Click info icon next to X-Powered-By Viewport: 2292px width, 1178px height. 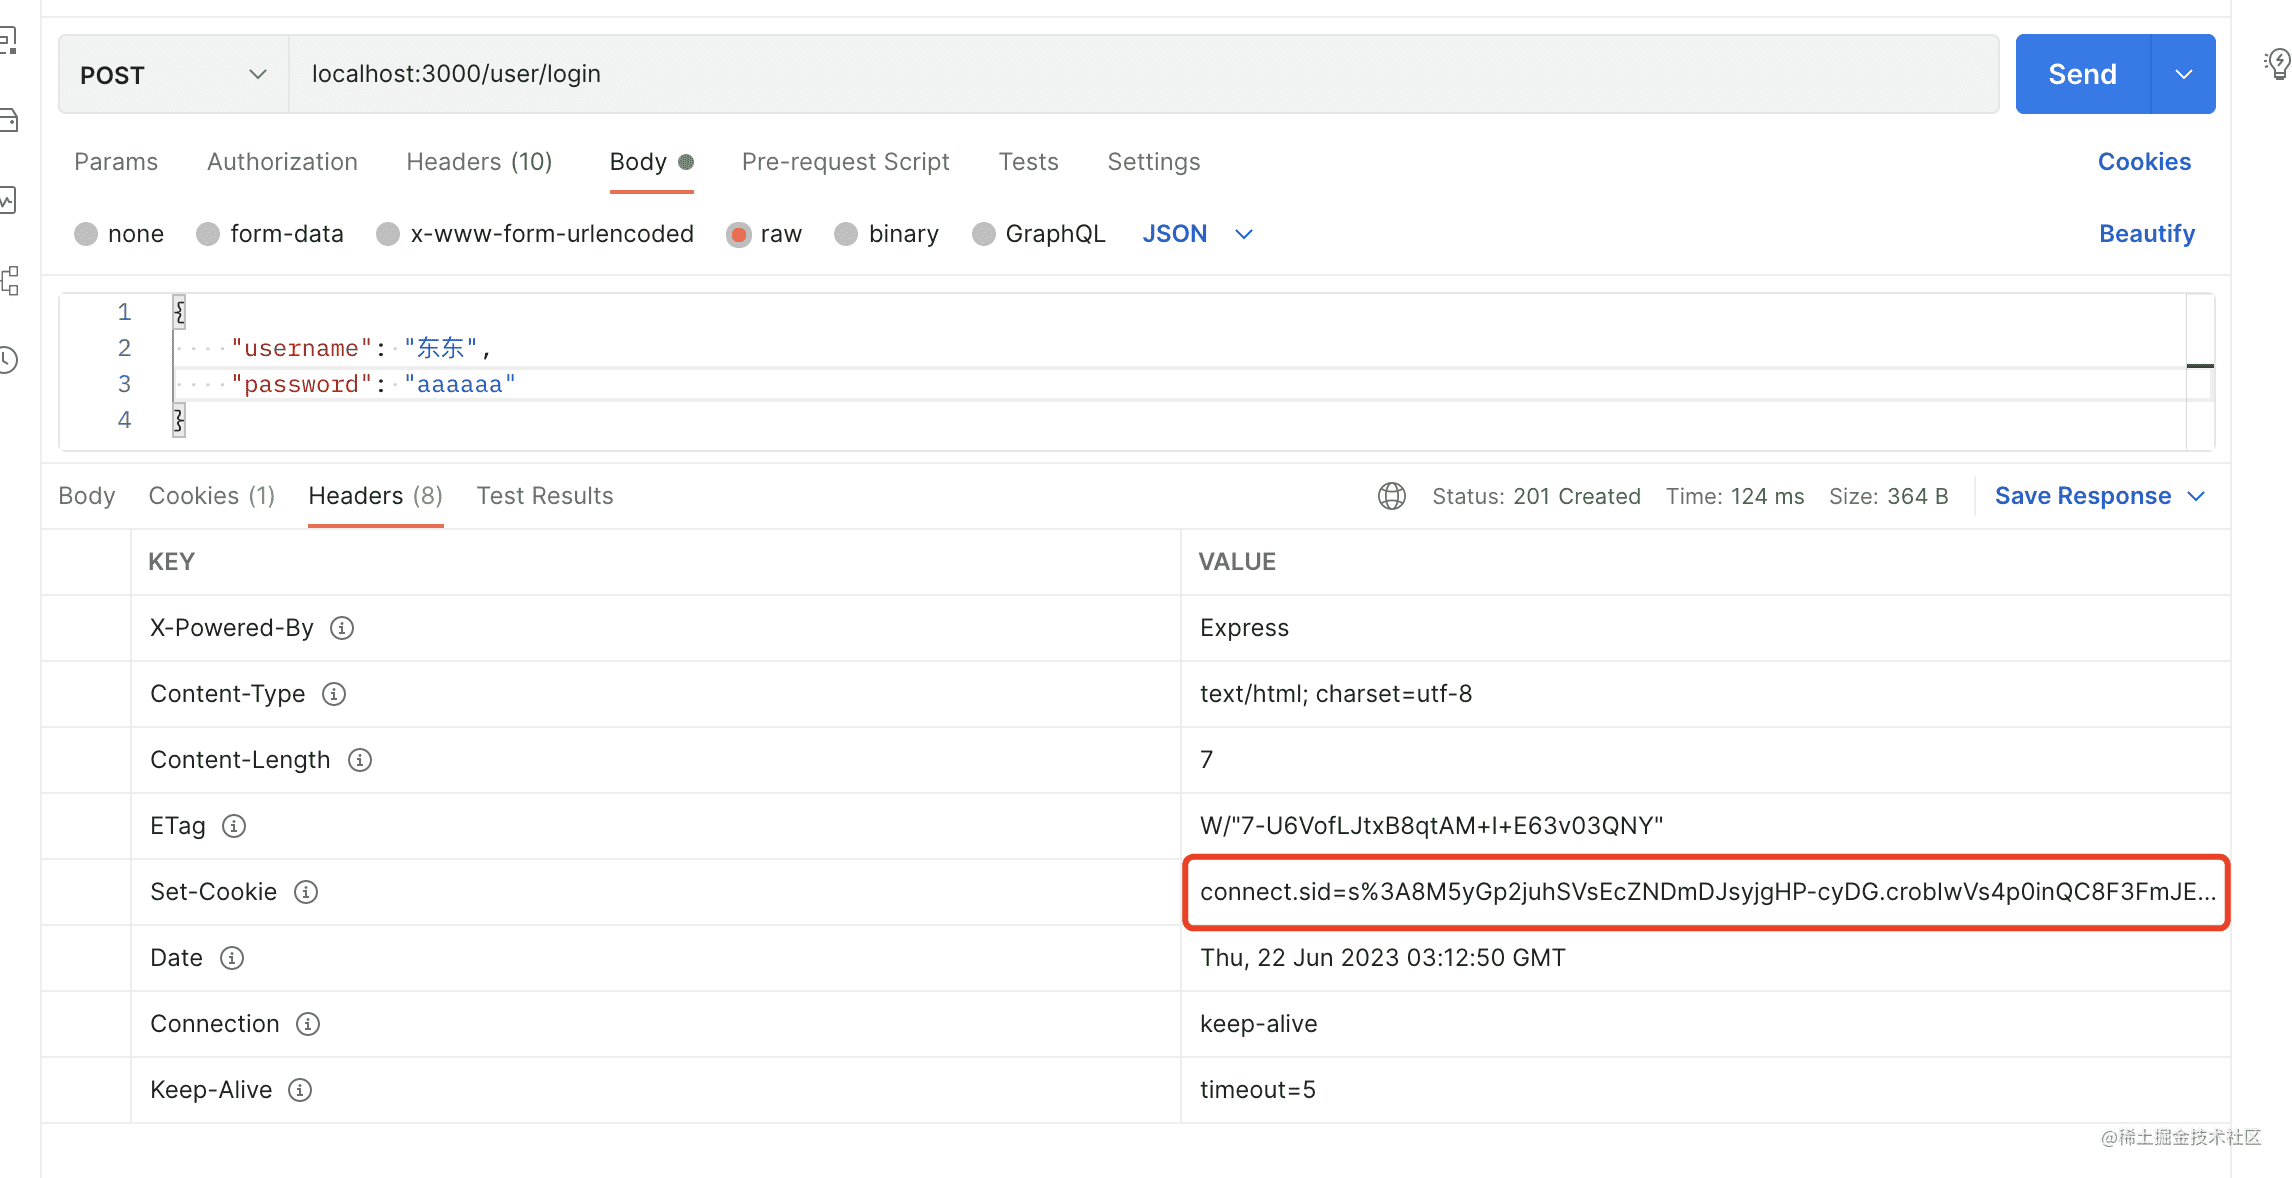click(342, 628)
